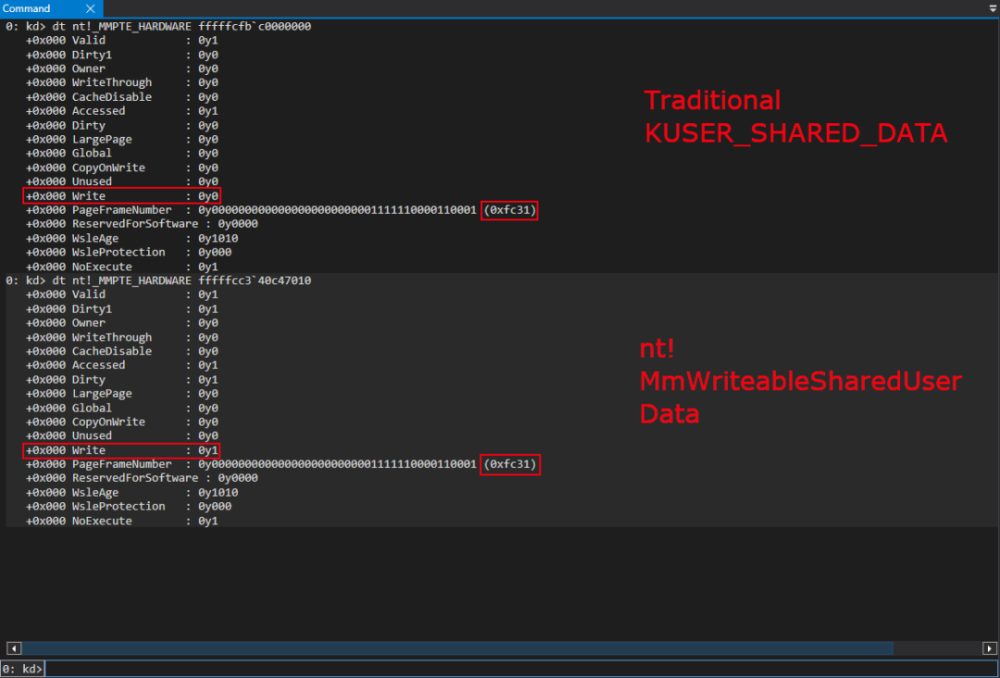Click 'WsleProtection : 0y000' in the fffffcfb`c0000000 dump
The width and height of the screenshot is (1000, 678).
tap(128, 253)
